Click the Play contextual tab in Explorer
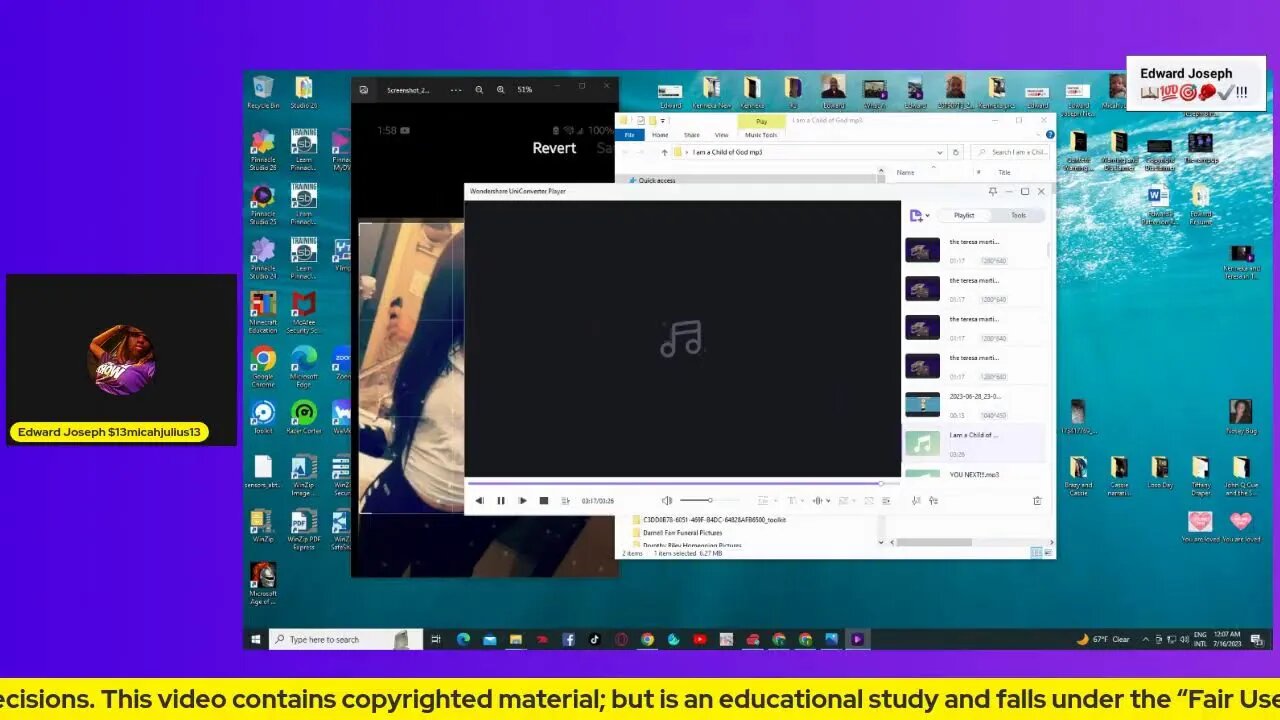The height and width of the screenshot is (720, 1280). tap(761, 121)
